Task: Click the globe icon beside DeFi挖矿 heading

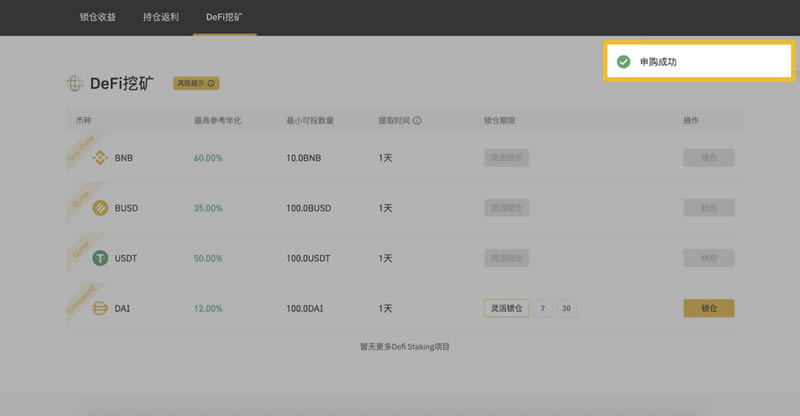Action: pos(75,83)
